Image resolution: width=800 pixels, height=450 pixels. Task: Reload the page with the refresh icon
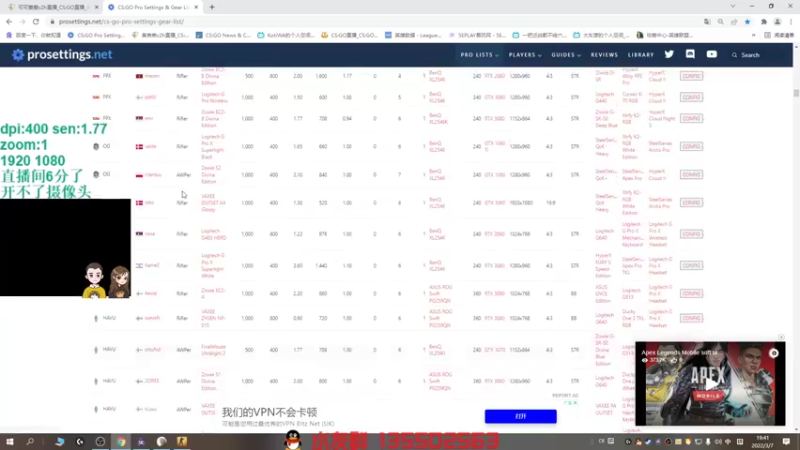[x=36, y=21]
